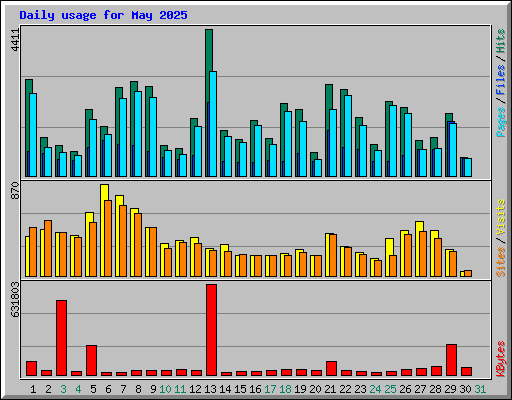Click the 631803 KBytes axis value

tap(15, 299)
